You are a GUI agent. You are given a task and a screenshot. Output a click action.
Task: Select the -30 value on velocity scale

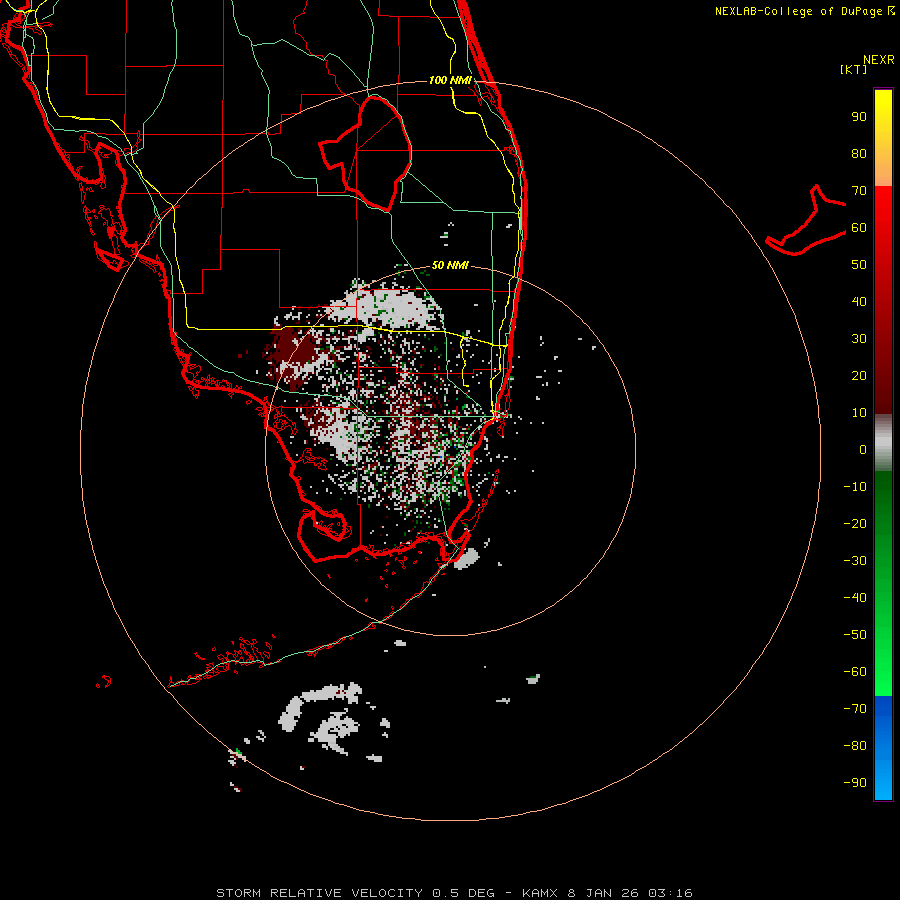coord(855,561)
